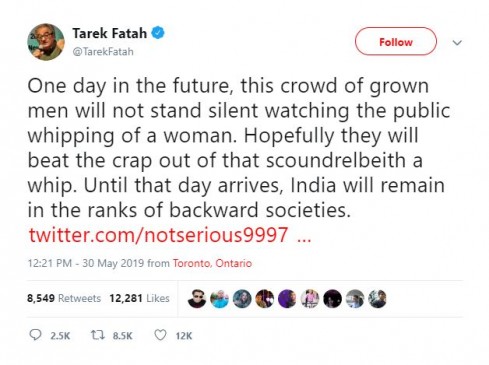
Task: Click first liker avatar with sunglasses
Action: click(197, 298)
